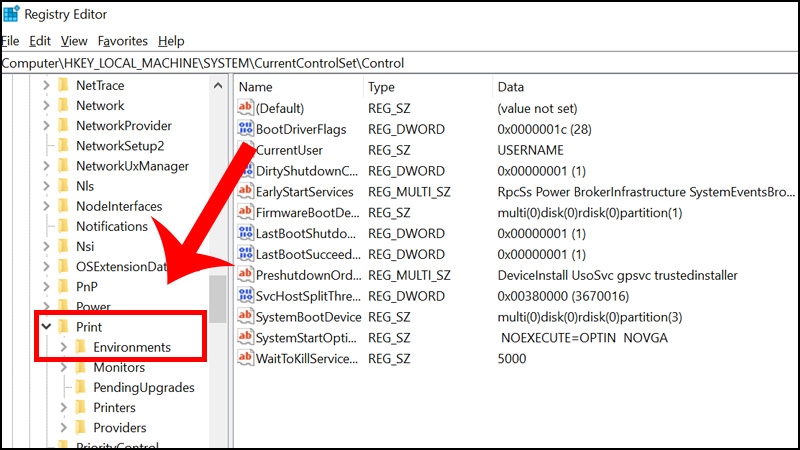The width and height of the screenshot is (800, 450).
Task: Click the string icon beside FirmwareBootDe...
Action: click(245, 211)
